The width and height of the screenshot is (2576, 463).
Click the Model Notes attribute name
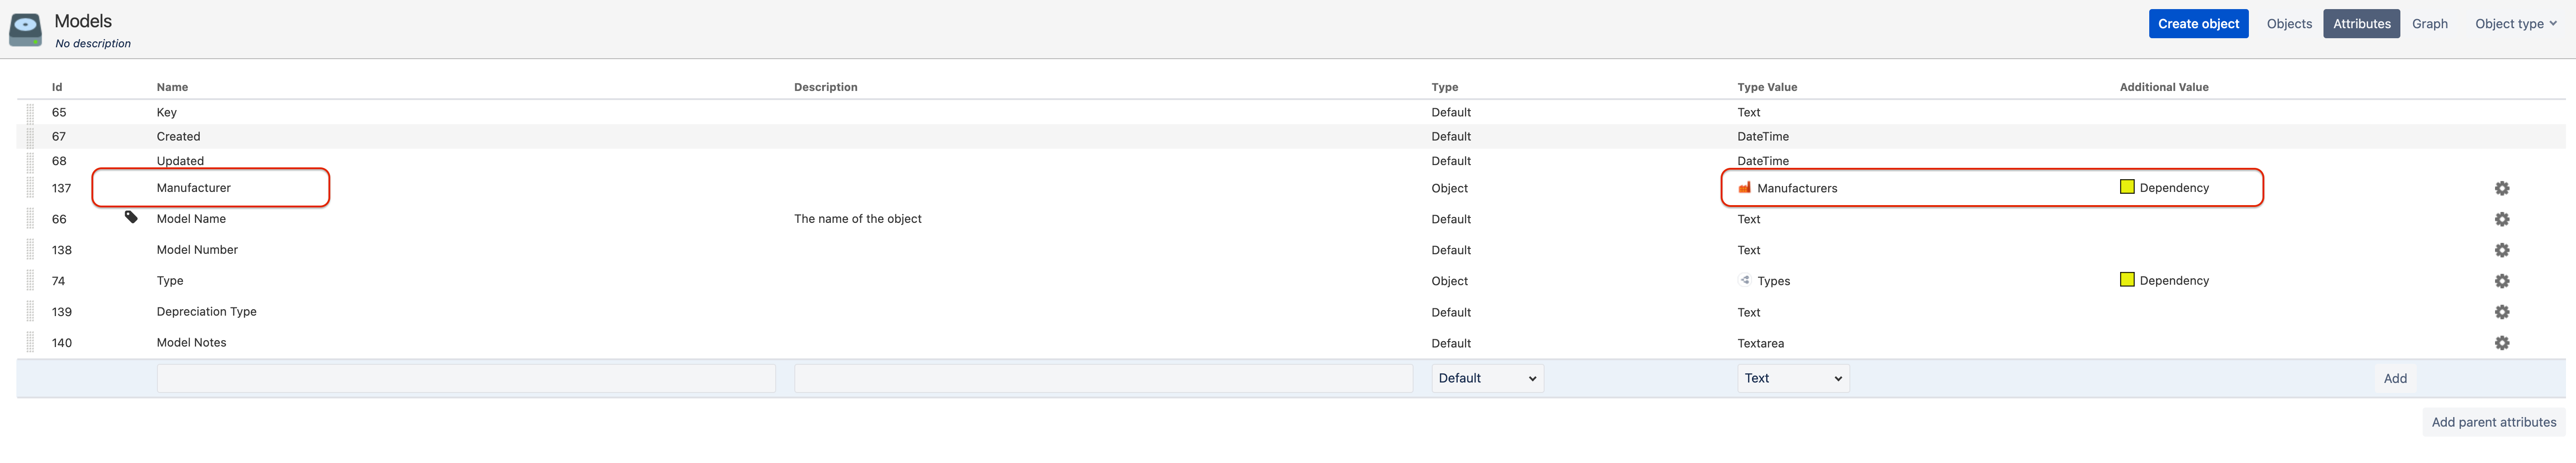point(192,343)
